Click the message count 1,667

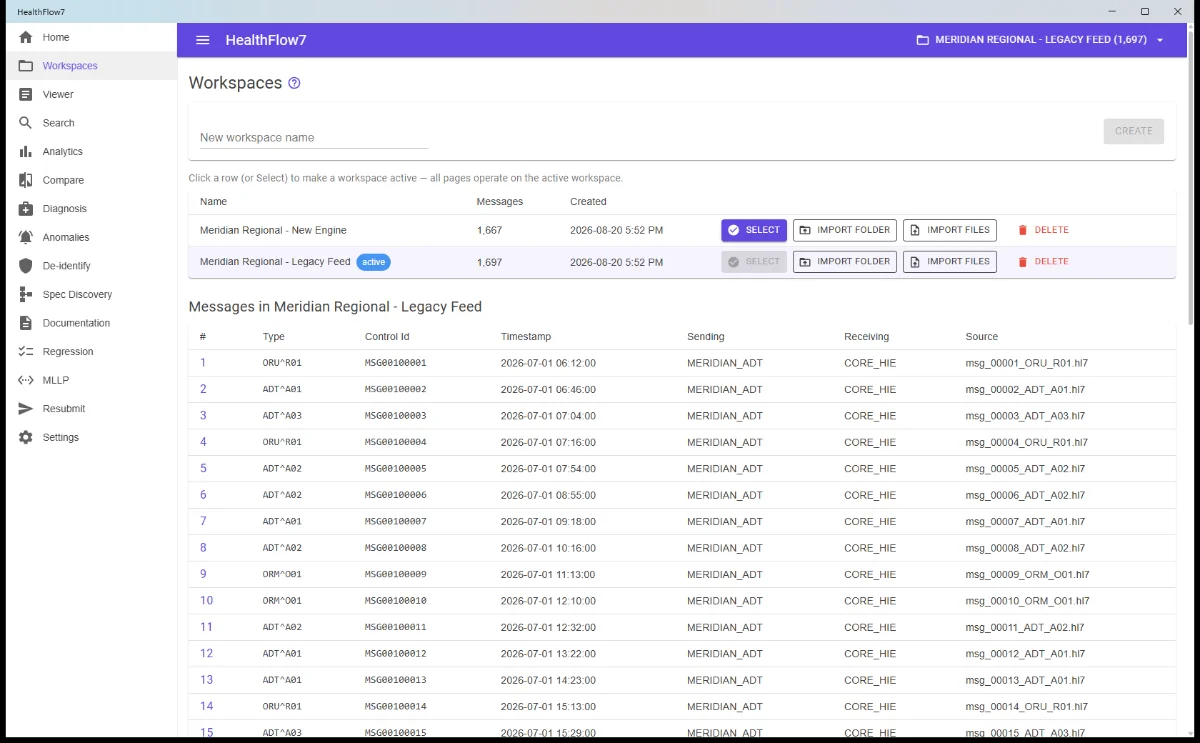pyautogui.click(x=490, y=230)
